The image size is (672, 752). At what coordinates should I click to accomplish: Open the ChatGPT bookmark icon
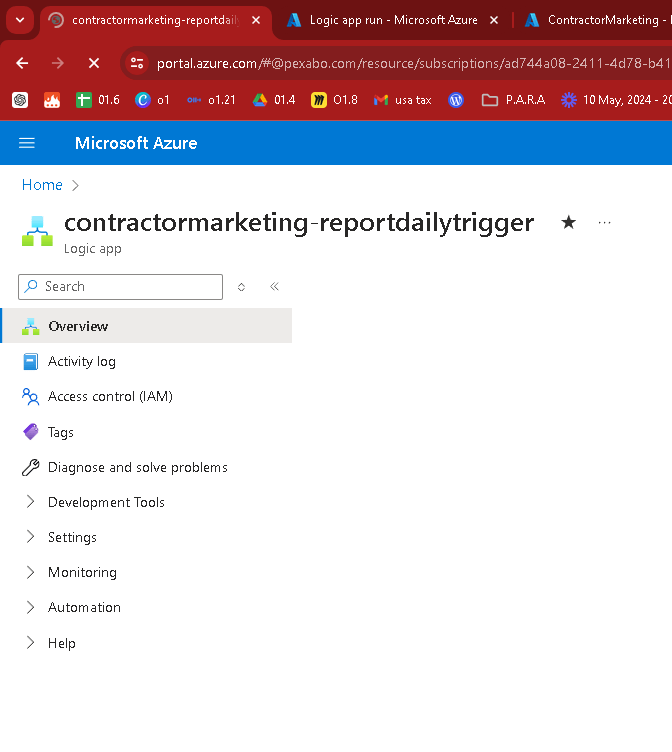pos(20,100)
